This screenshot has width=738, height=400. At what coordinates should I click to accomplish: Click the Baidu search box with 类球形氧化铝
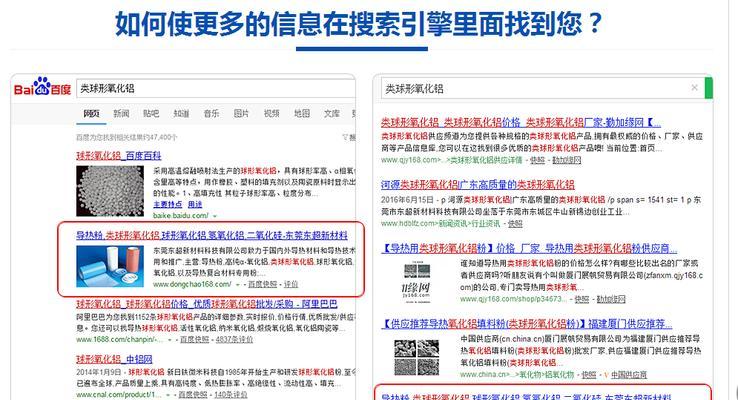pos(216,88)
